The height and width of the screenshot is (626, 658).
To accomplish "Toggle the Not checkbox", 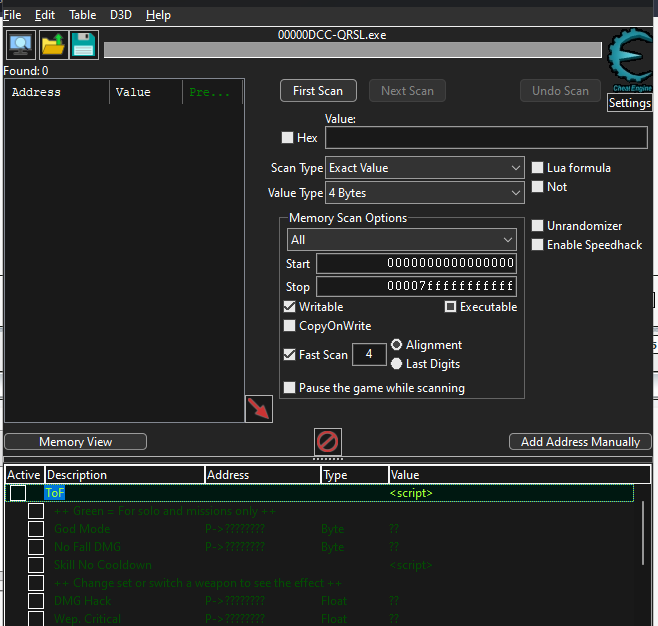I will click(x=537, y=187).
